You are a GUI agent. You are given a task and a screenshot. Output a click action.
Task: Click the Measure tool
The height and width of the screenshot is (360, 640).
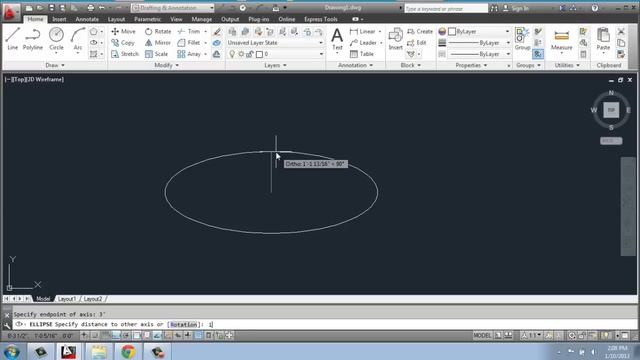pyautogui.click(x=561, y=40)
